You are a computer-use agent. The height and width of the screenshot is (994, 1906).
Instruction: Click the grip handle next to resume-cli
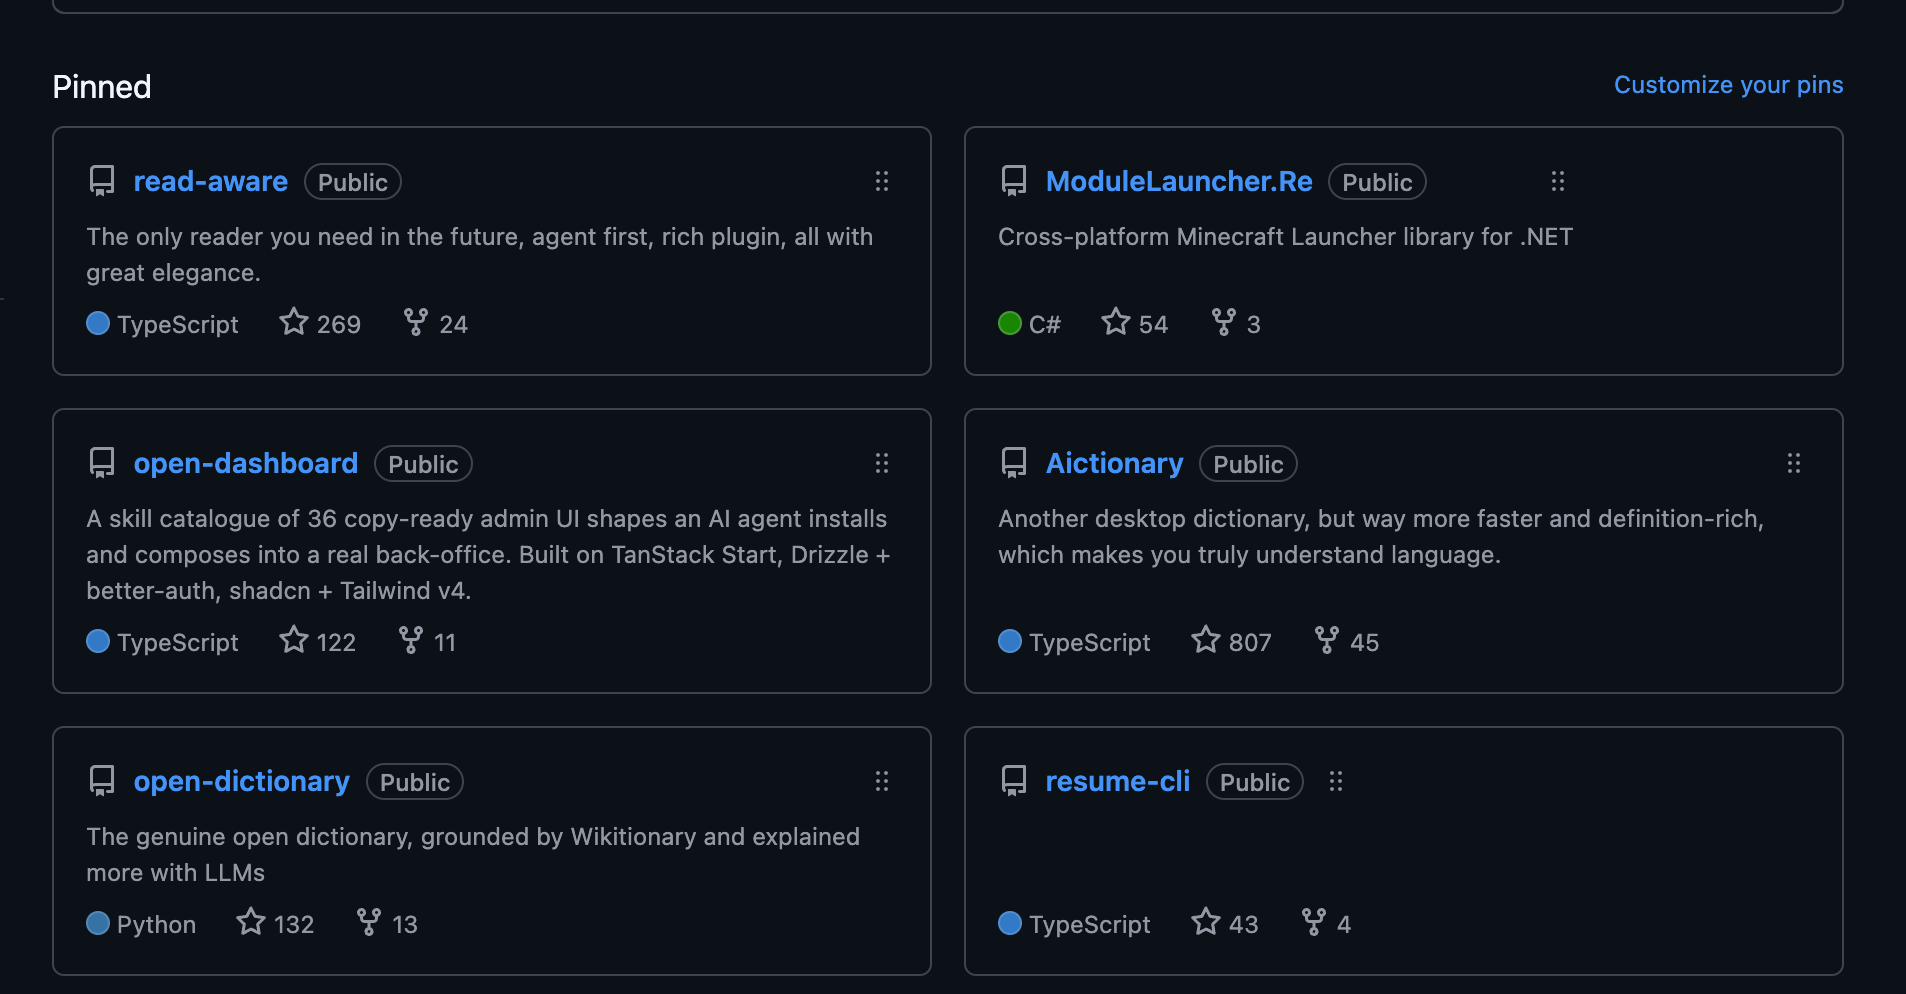click(x=1335, y=781)
